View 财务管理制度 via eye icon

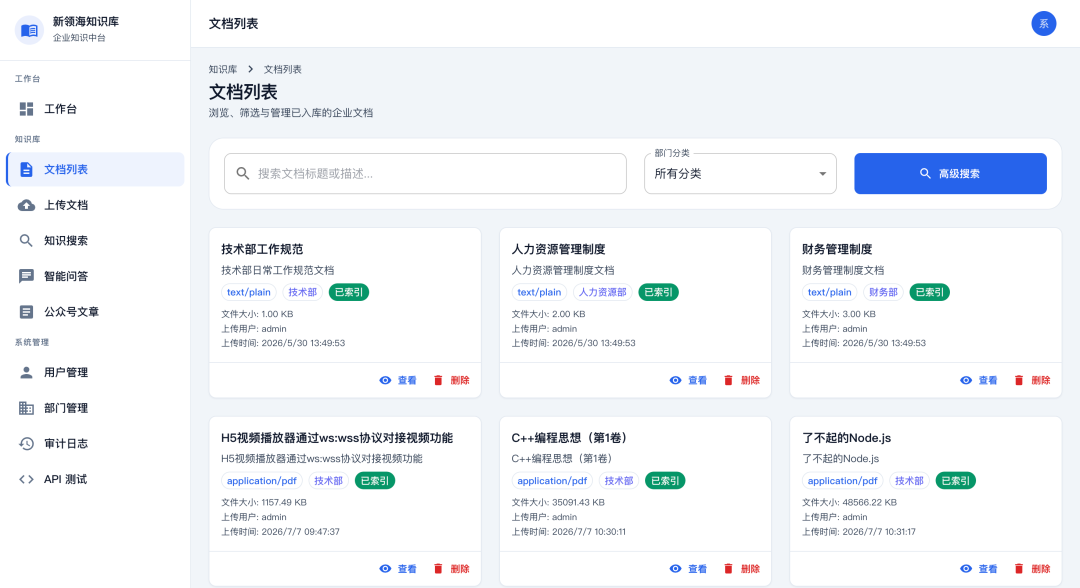pyautogui.click(x=966, y=380)
